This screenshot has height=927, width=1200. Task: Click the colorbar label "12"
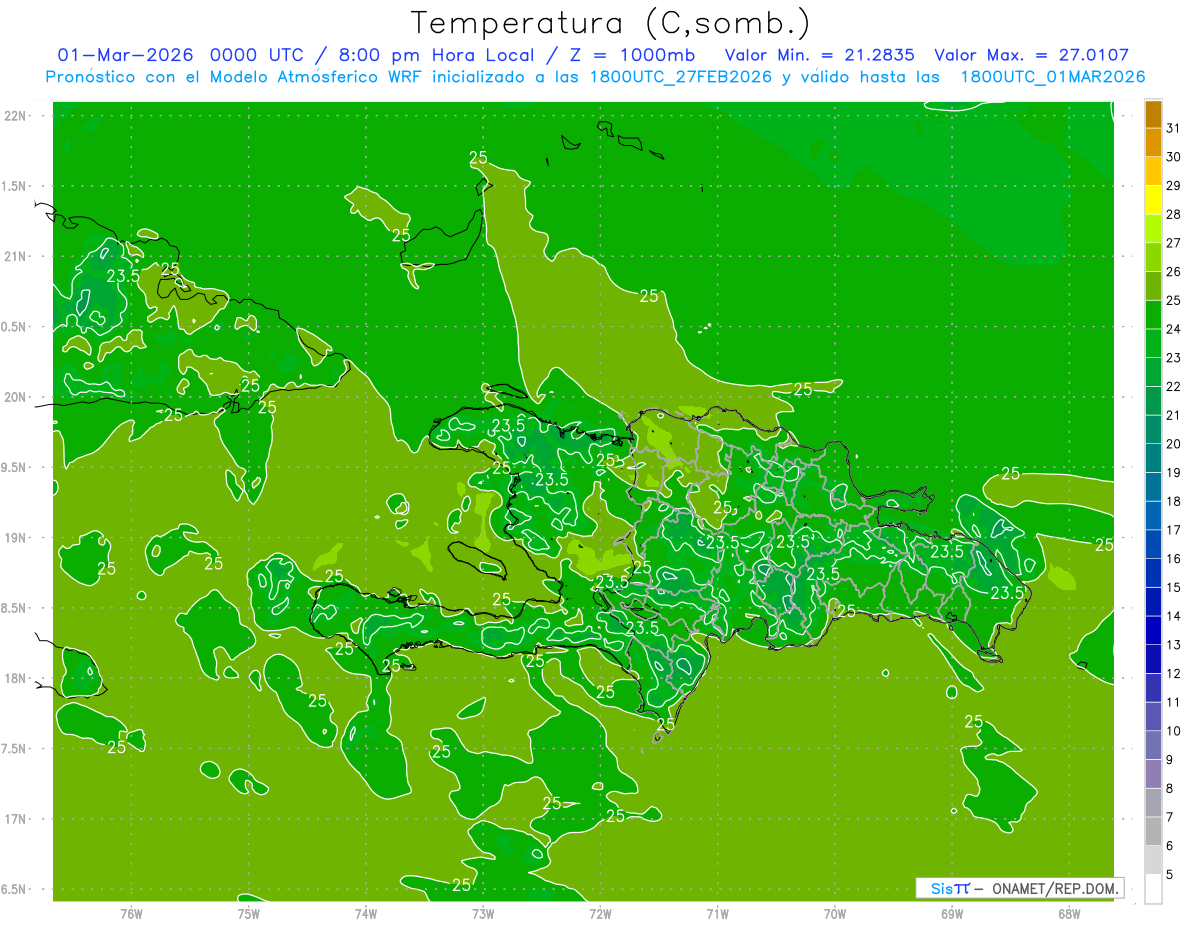(1174, 674)
